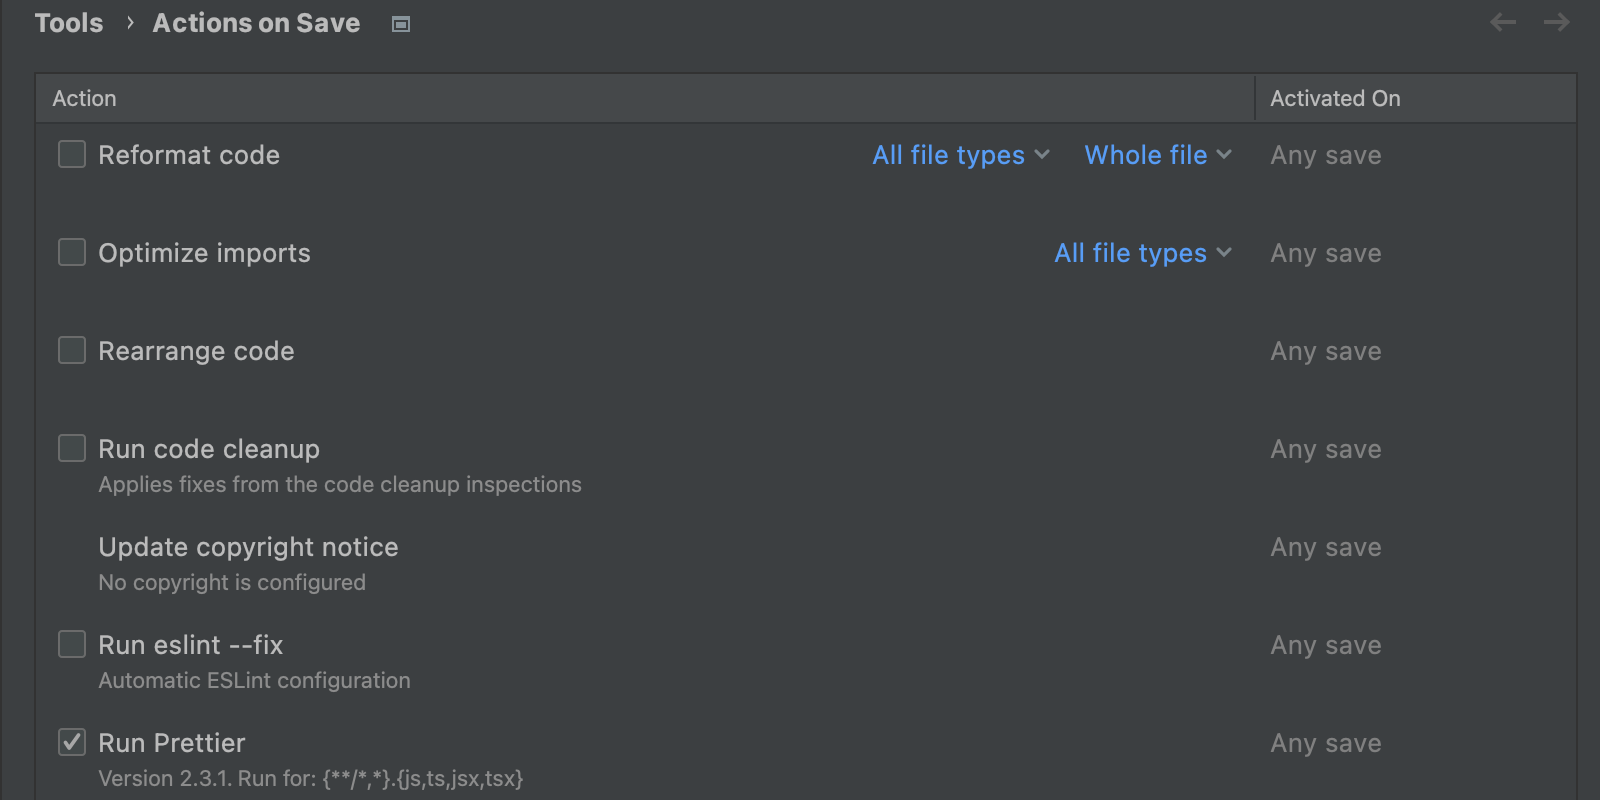Click Any save for Run Prettier
This screenshot has width=1600, height=800.
coord(1326,743)
